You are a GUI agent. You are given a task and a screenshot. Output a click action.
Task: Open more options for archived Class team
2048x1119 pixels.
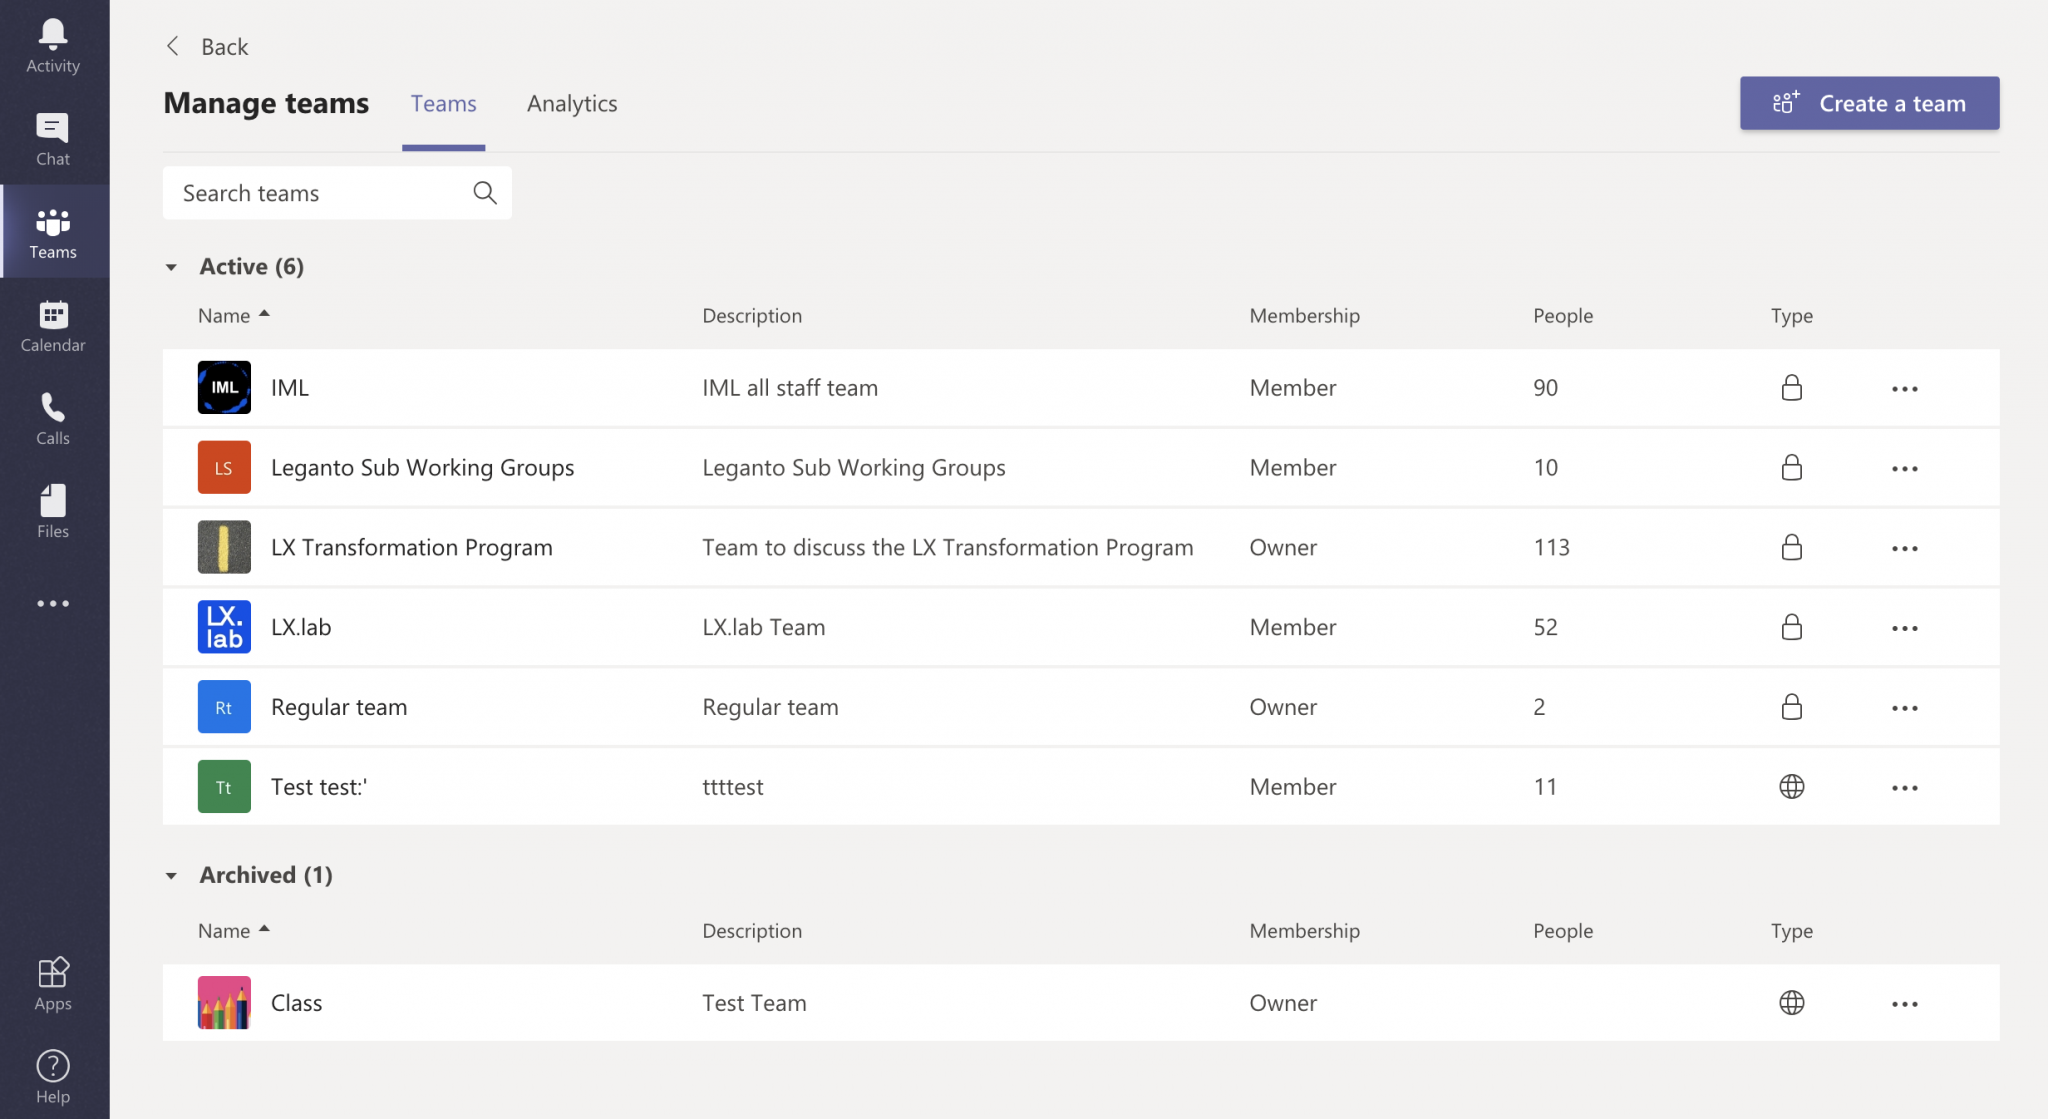(x=1905, y=1005)
